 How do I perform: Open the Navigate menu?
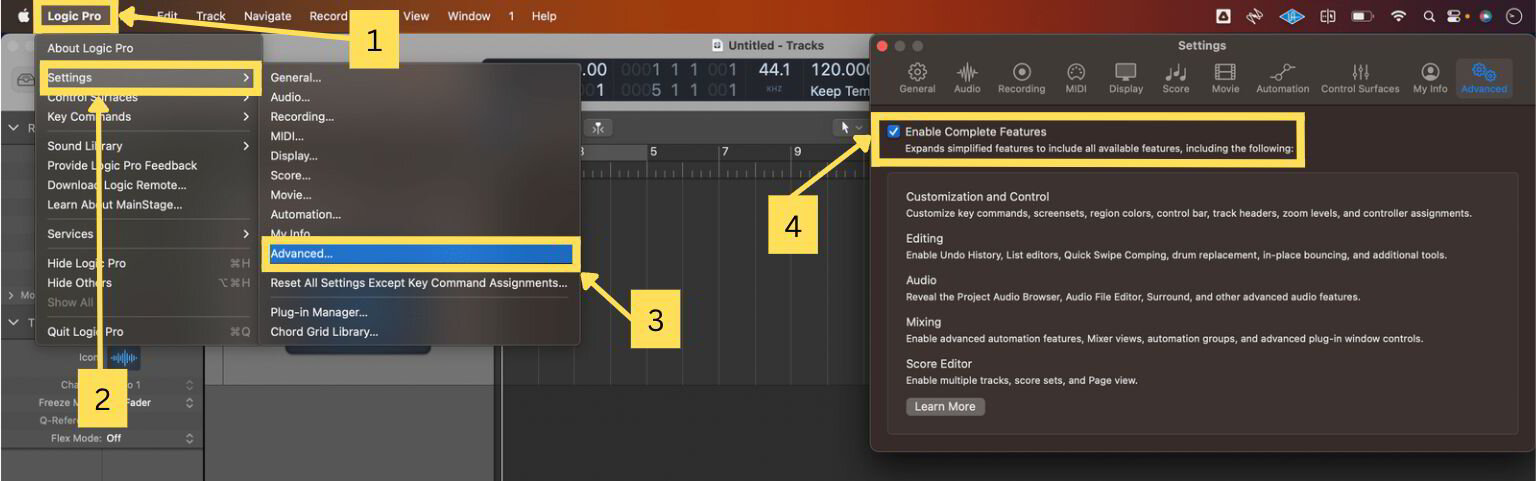tap(268, 16)
